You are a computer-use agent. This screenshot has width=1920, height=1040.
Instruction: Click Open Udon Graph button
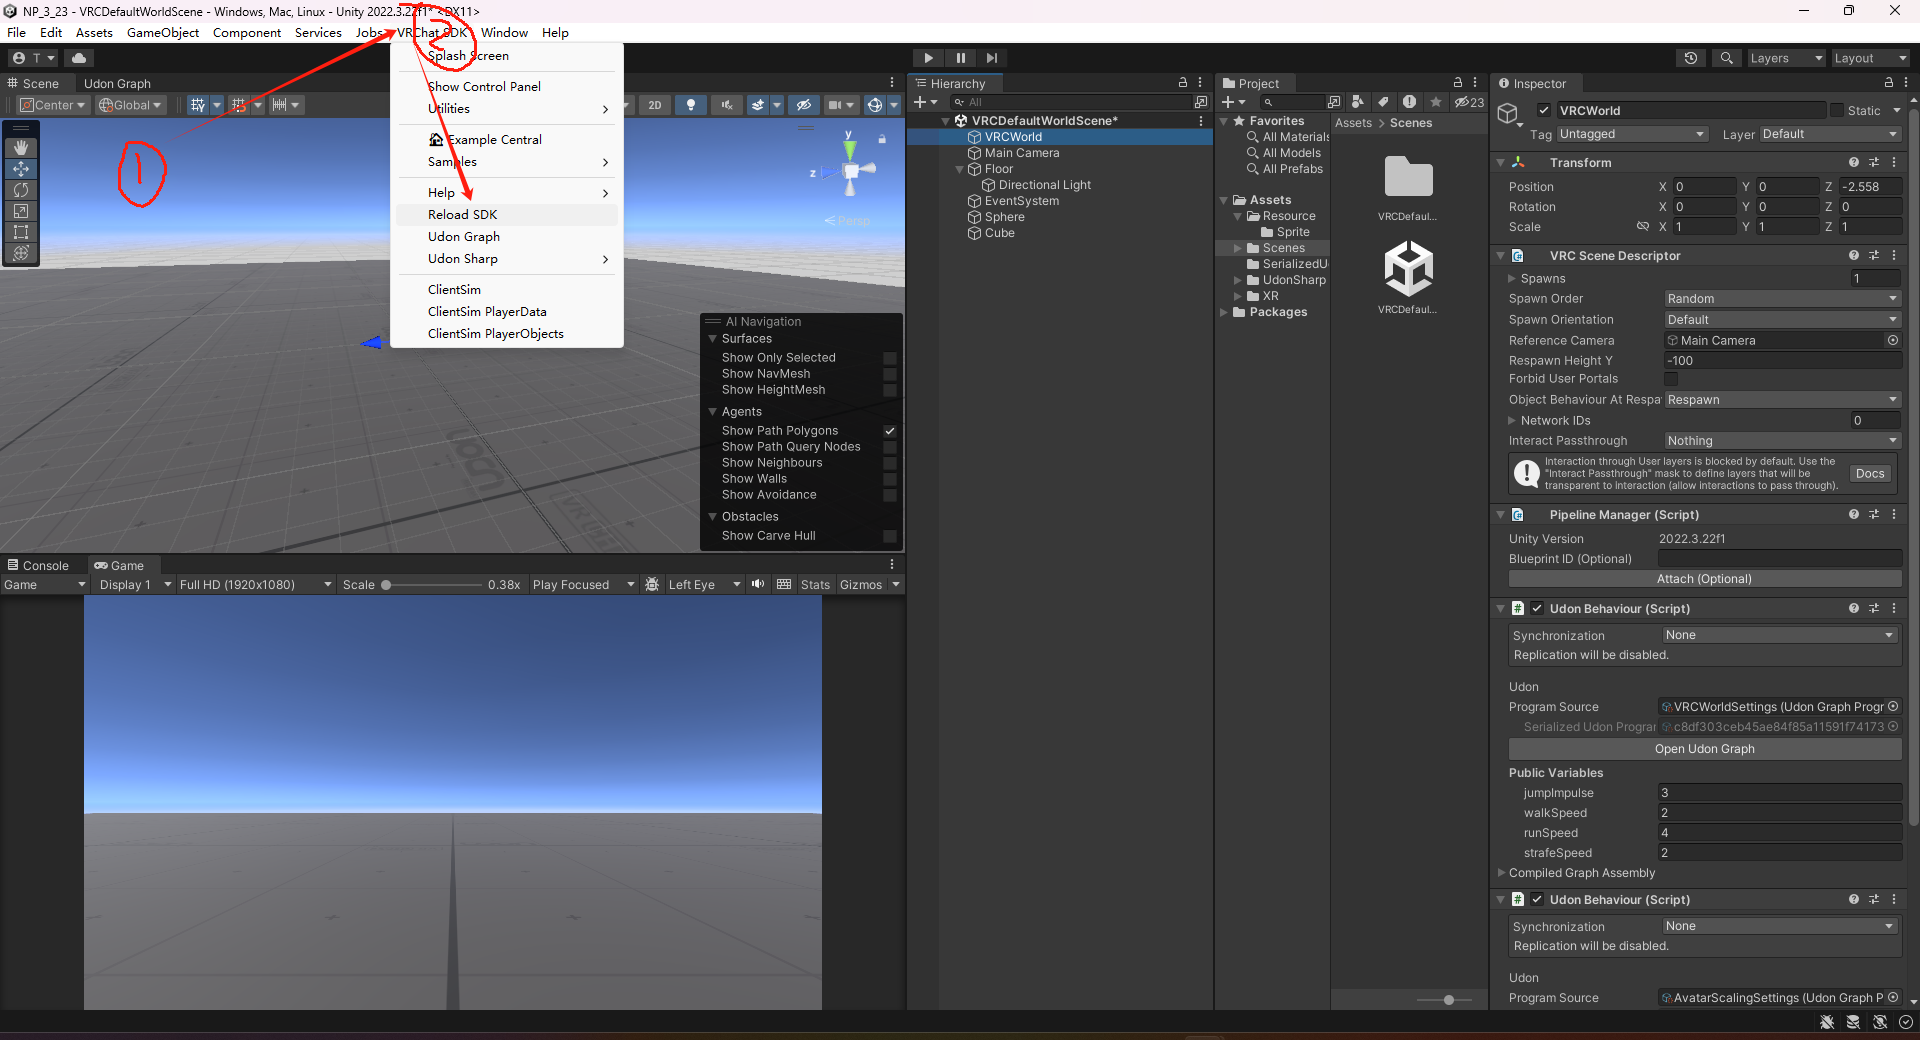pyautogui.click(x=1705, y=749)
